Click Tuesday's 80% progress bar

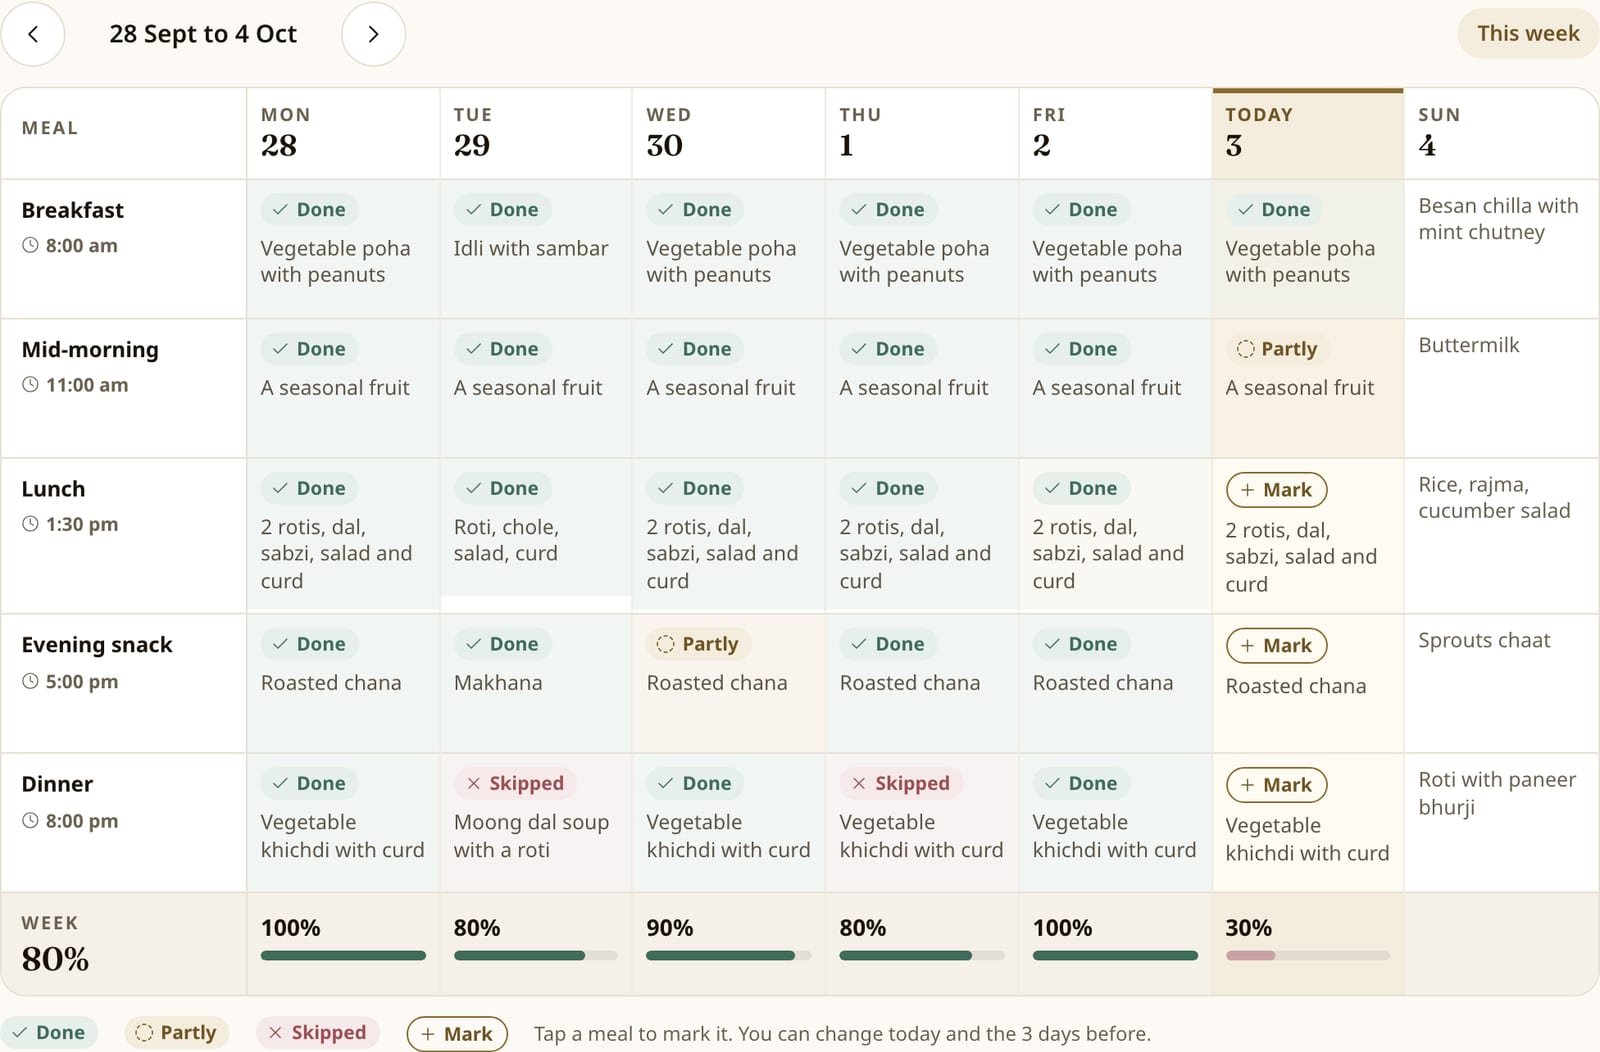(x=536, y=955)
